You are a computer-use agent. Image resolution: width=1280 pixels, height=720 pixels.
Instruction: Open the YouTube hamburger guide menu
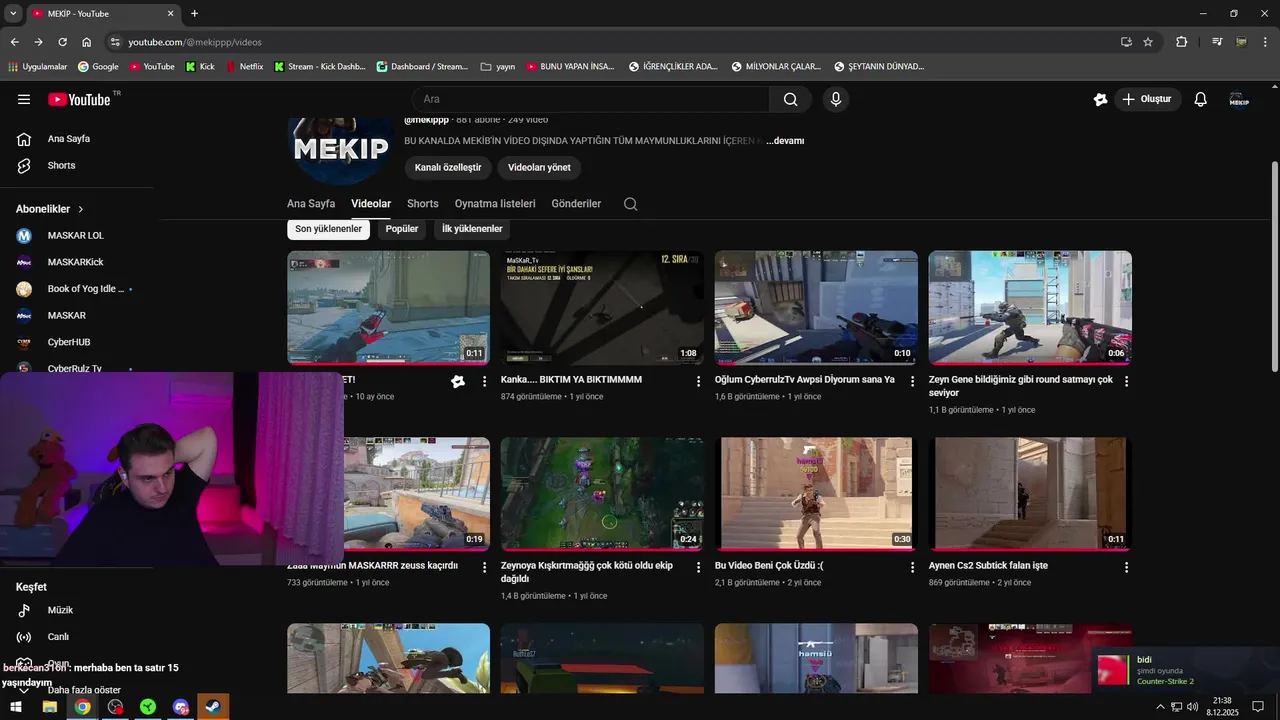pyautogui.click(x=24, y=99)
